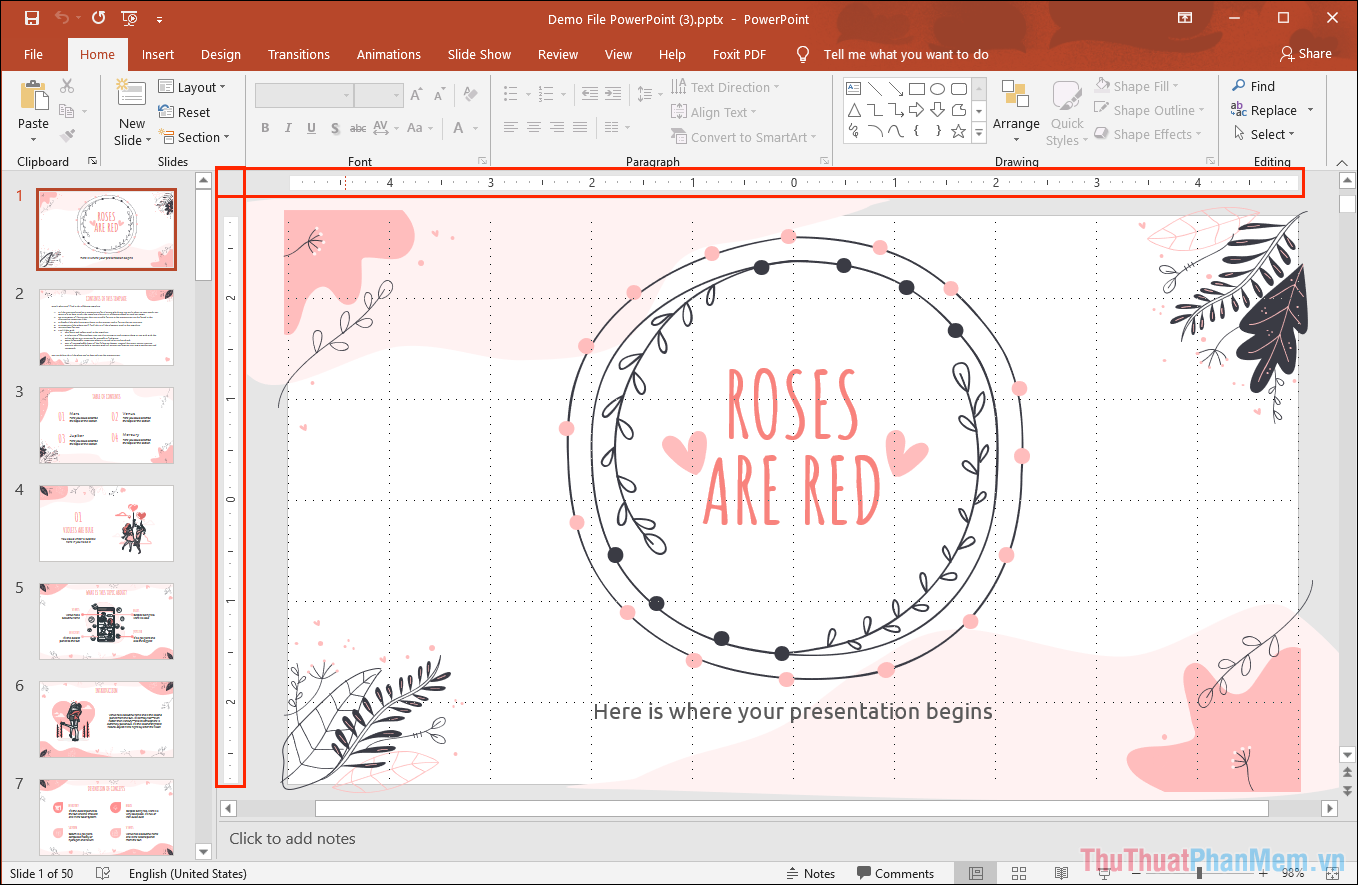Select the Oval shape tool
Viewport: 1358px width, 885px height.
938,89
